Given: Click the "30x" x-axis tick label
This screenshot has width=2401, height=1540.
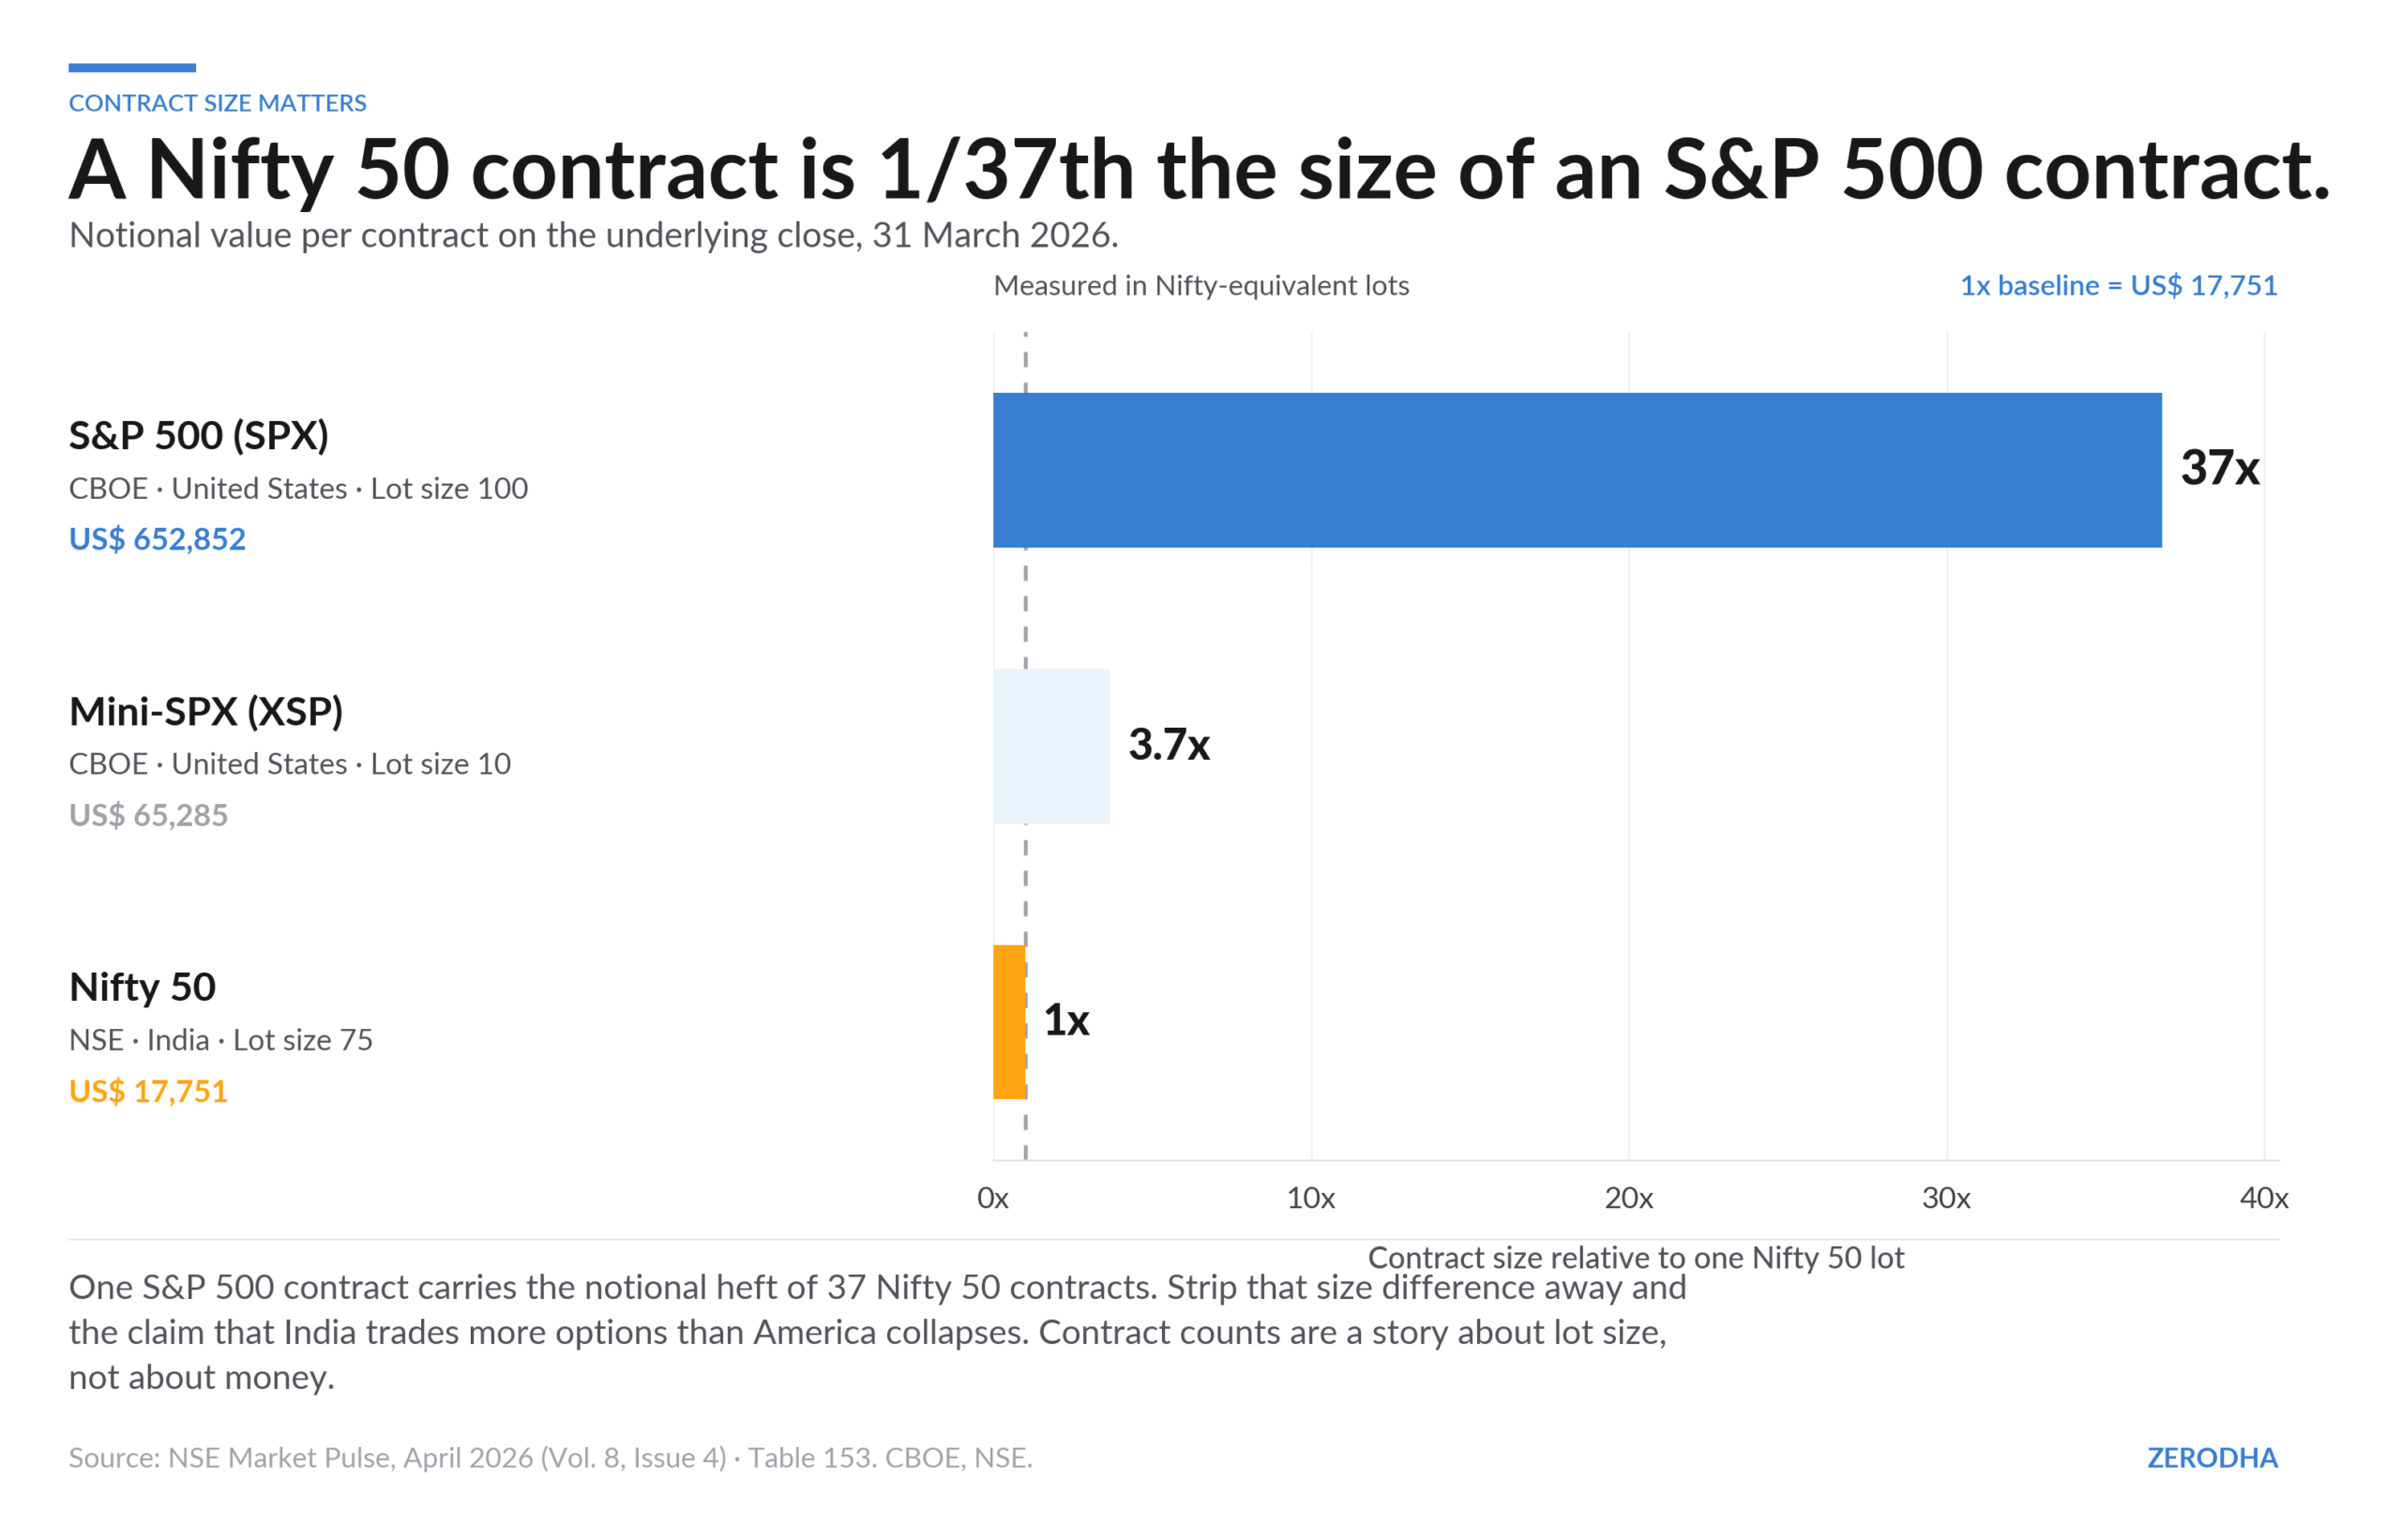Looking at the screenshot, I should pyautogui.click(x=1946, y=1198).
